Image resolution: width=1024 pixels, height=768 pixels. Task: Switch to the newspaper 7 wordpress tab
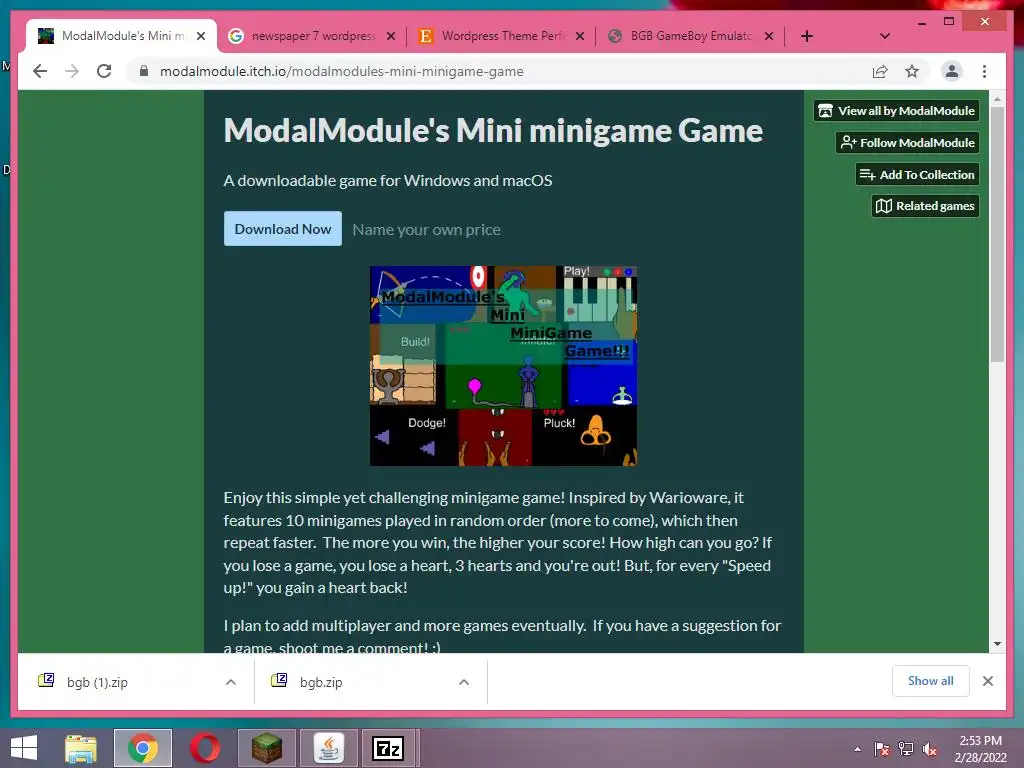point(312,36)
